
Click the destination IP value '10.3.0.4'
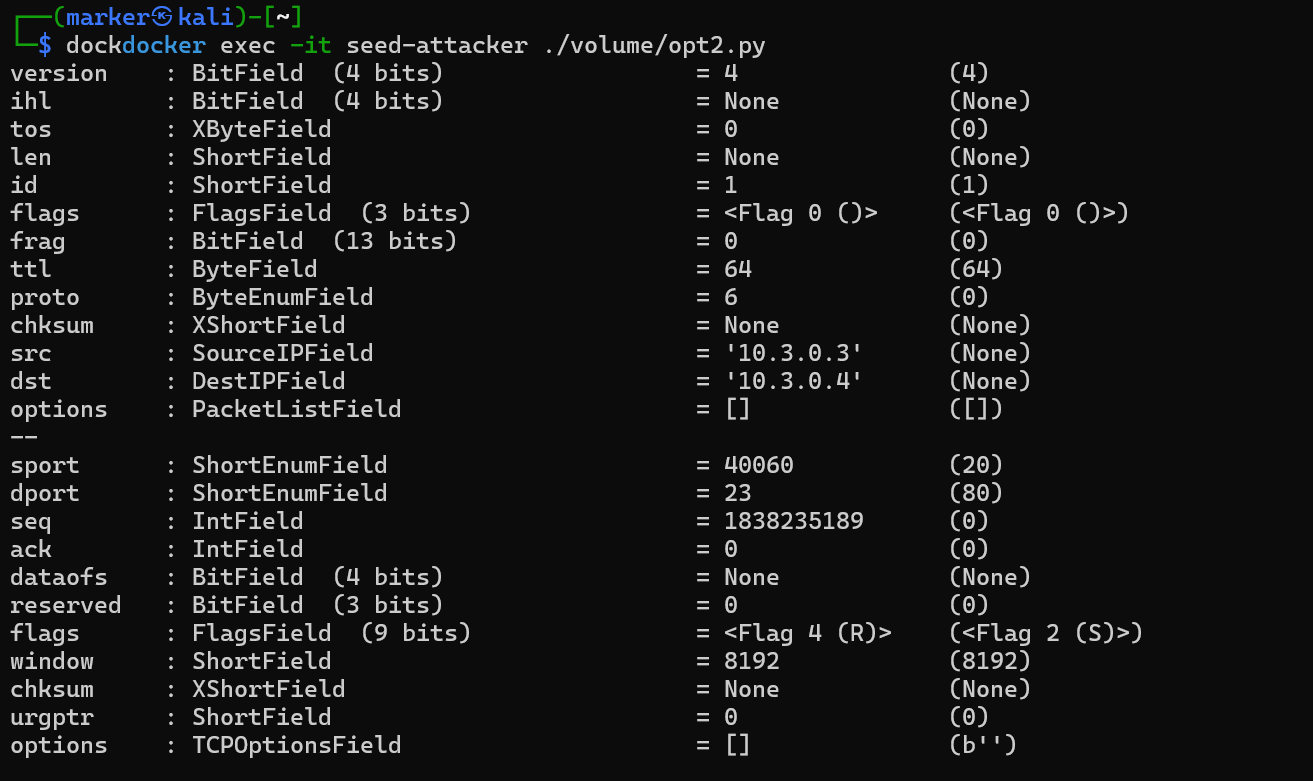793,381
